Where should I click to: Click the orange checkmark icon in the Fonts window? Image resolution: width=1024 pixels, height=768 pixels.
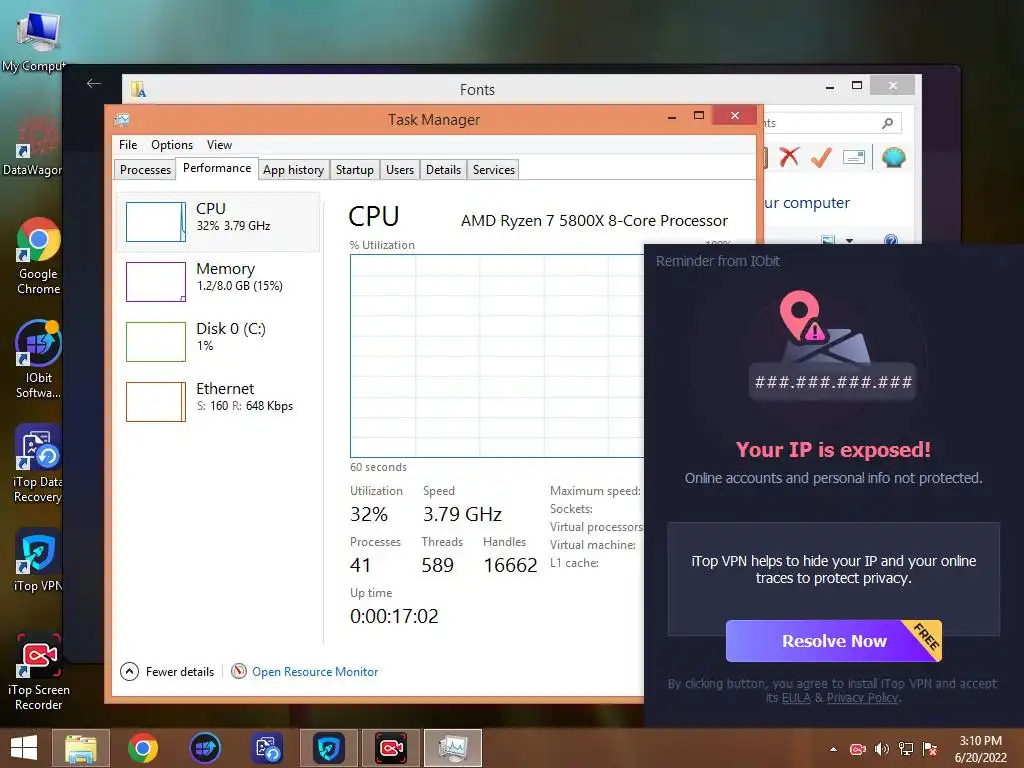(822, 157)
